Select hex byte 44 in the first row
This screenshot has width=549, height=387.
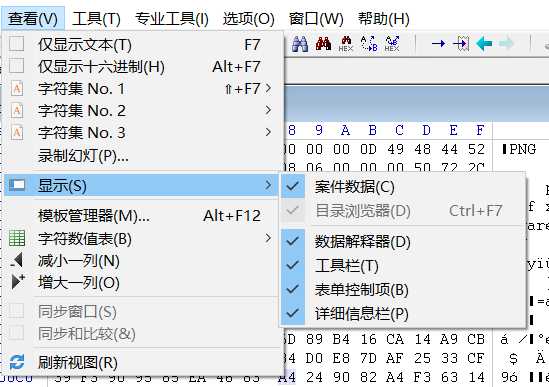tap(449, 149)
